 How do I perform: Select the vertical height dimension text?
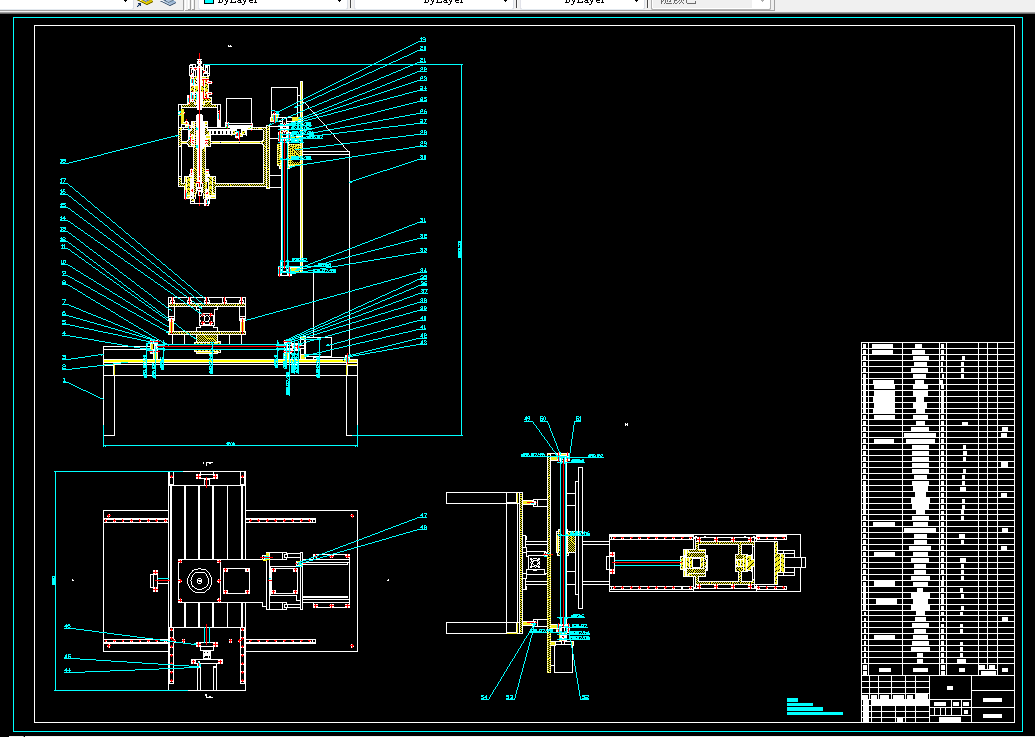coord(460,249)
